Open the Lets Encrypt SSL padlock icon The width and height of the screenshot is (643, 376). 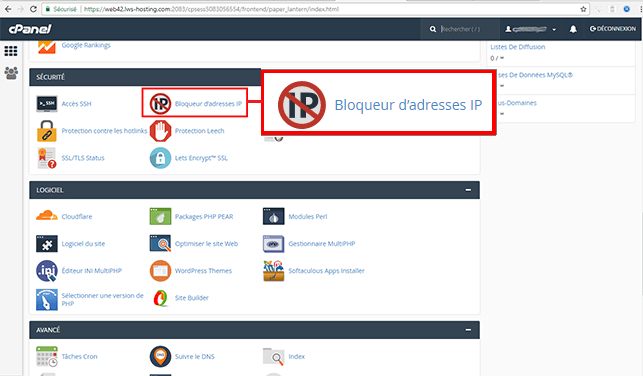[x=160, y=158]
